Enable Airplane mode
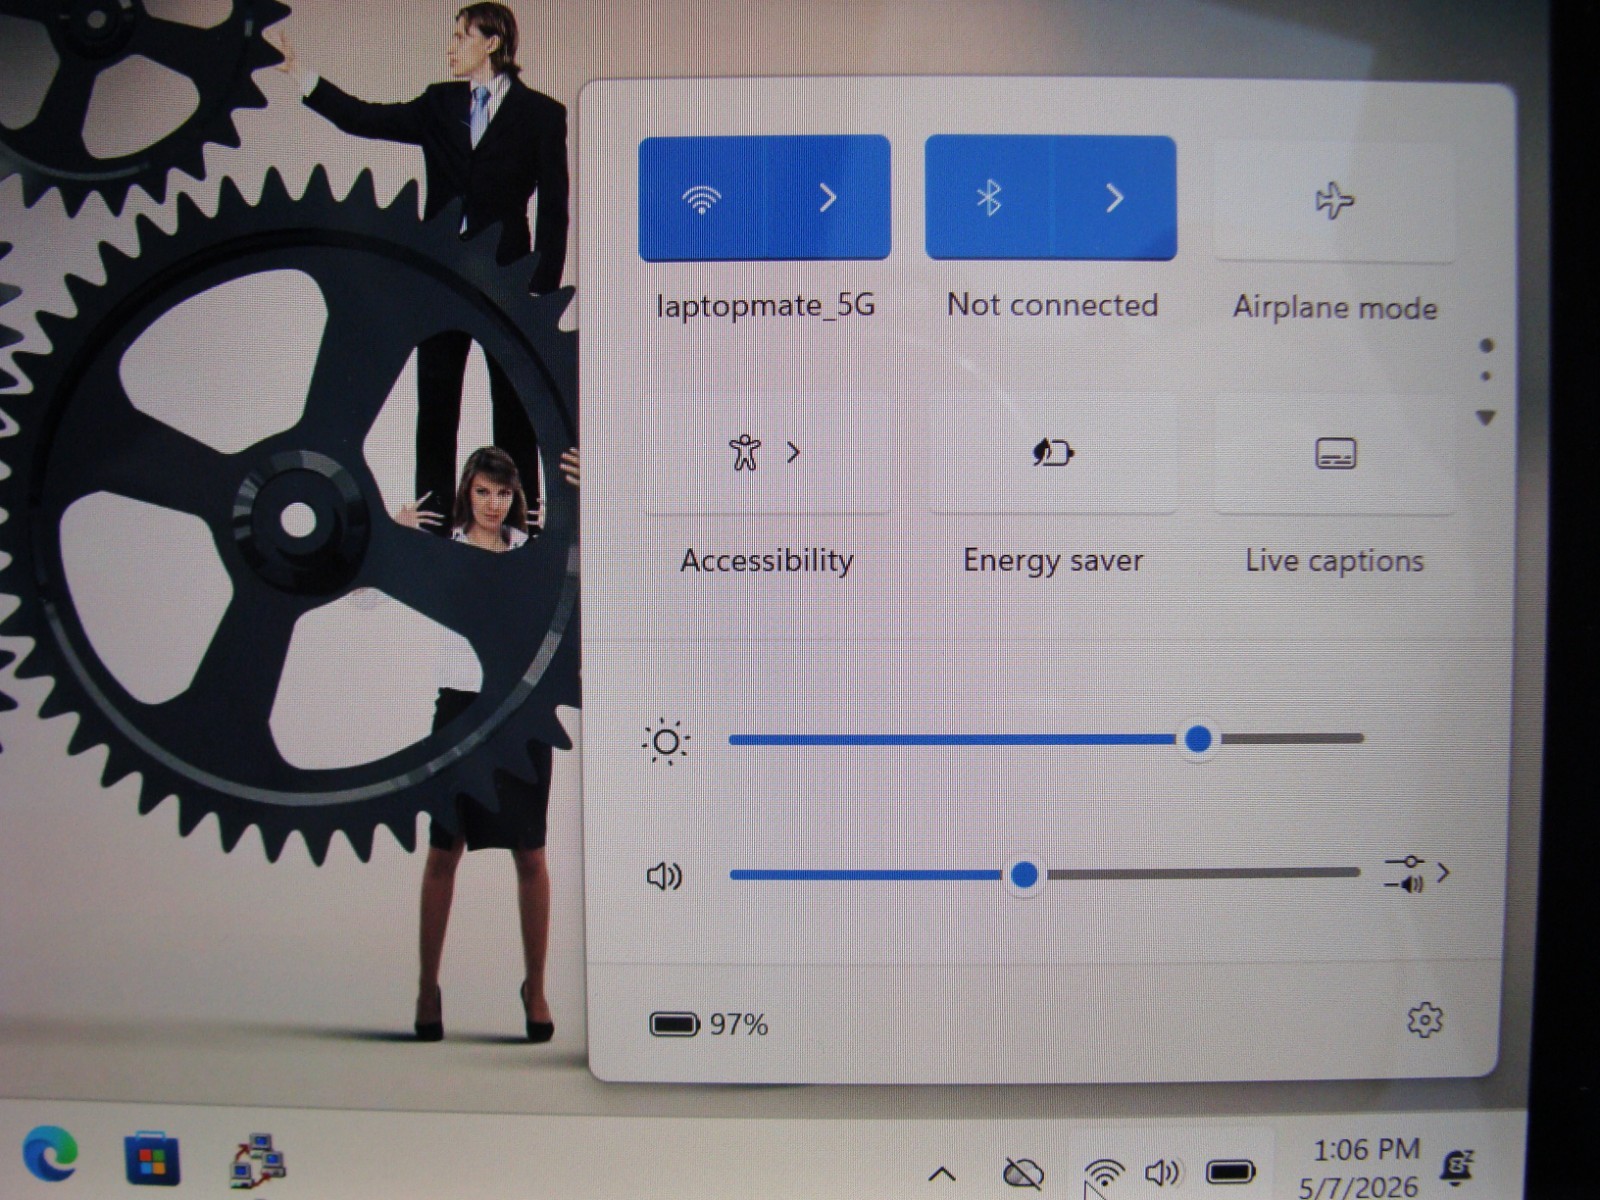The height and width of the screenshot is (1200, 1600). tap(1334, 201)
